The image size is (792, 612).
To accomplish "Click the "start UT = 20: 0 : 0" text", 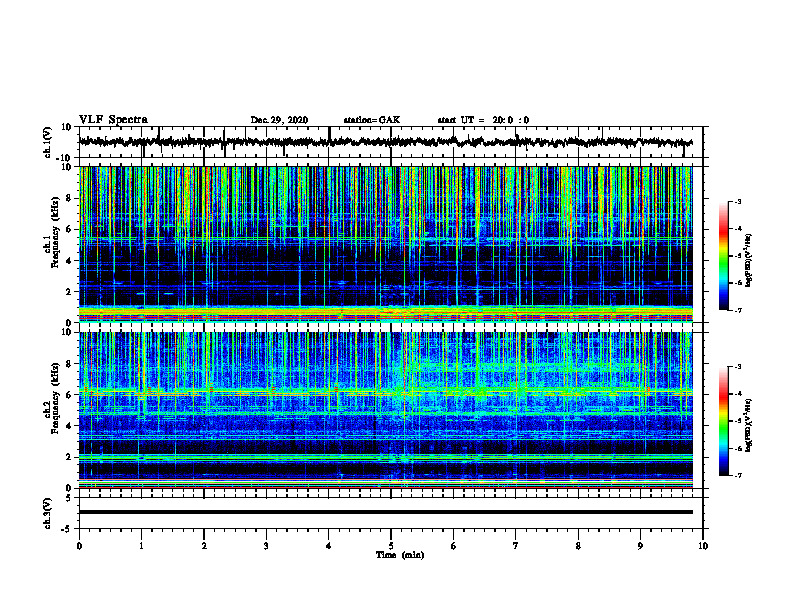I will (483, 120).
